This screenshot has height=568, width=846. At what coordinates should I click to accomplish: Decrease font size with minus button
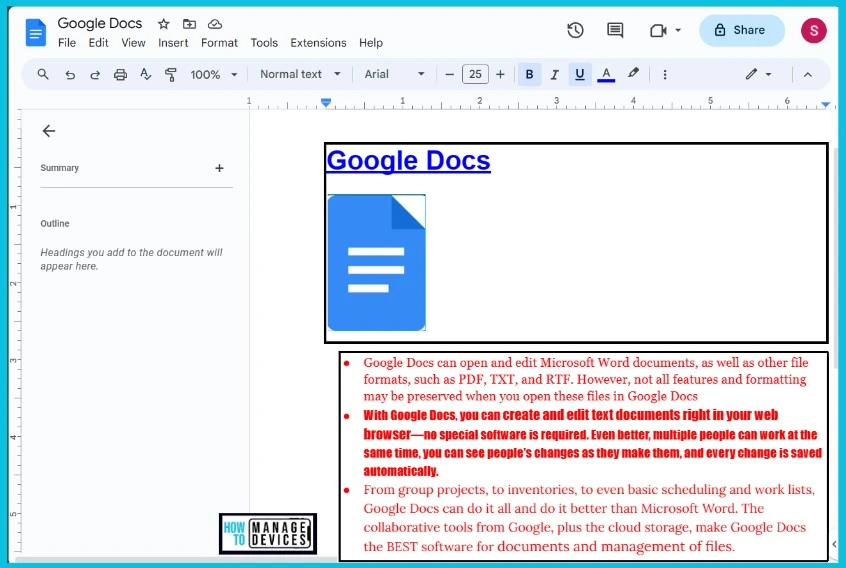[449, 74]
